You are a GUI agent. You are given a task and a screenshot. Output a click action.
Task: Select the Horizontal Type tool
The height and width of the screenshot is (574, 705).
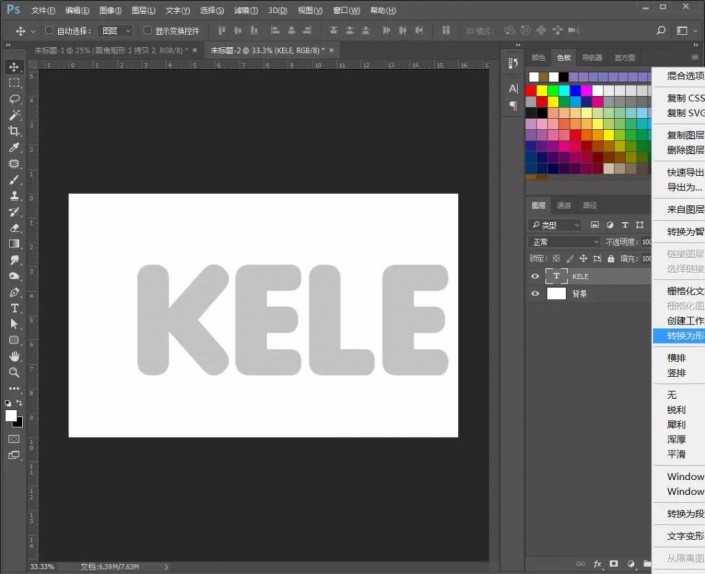tap(14, 308)
